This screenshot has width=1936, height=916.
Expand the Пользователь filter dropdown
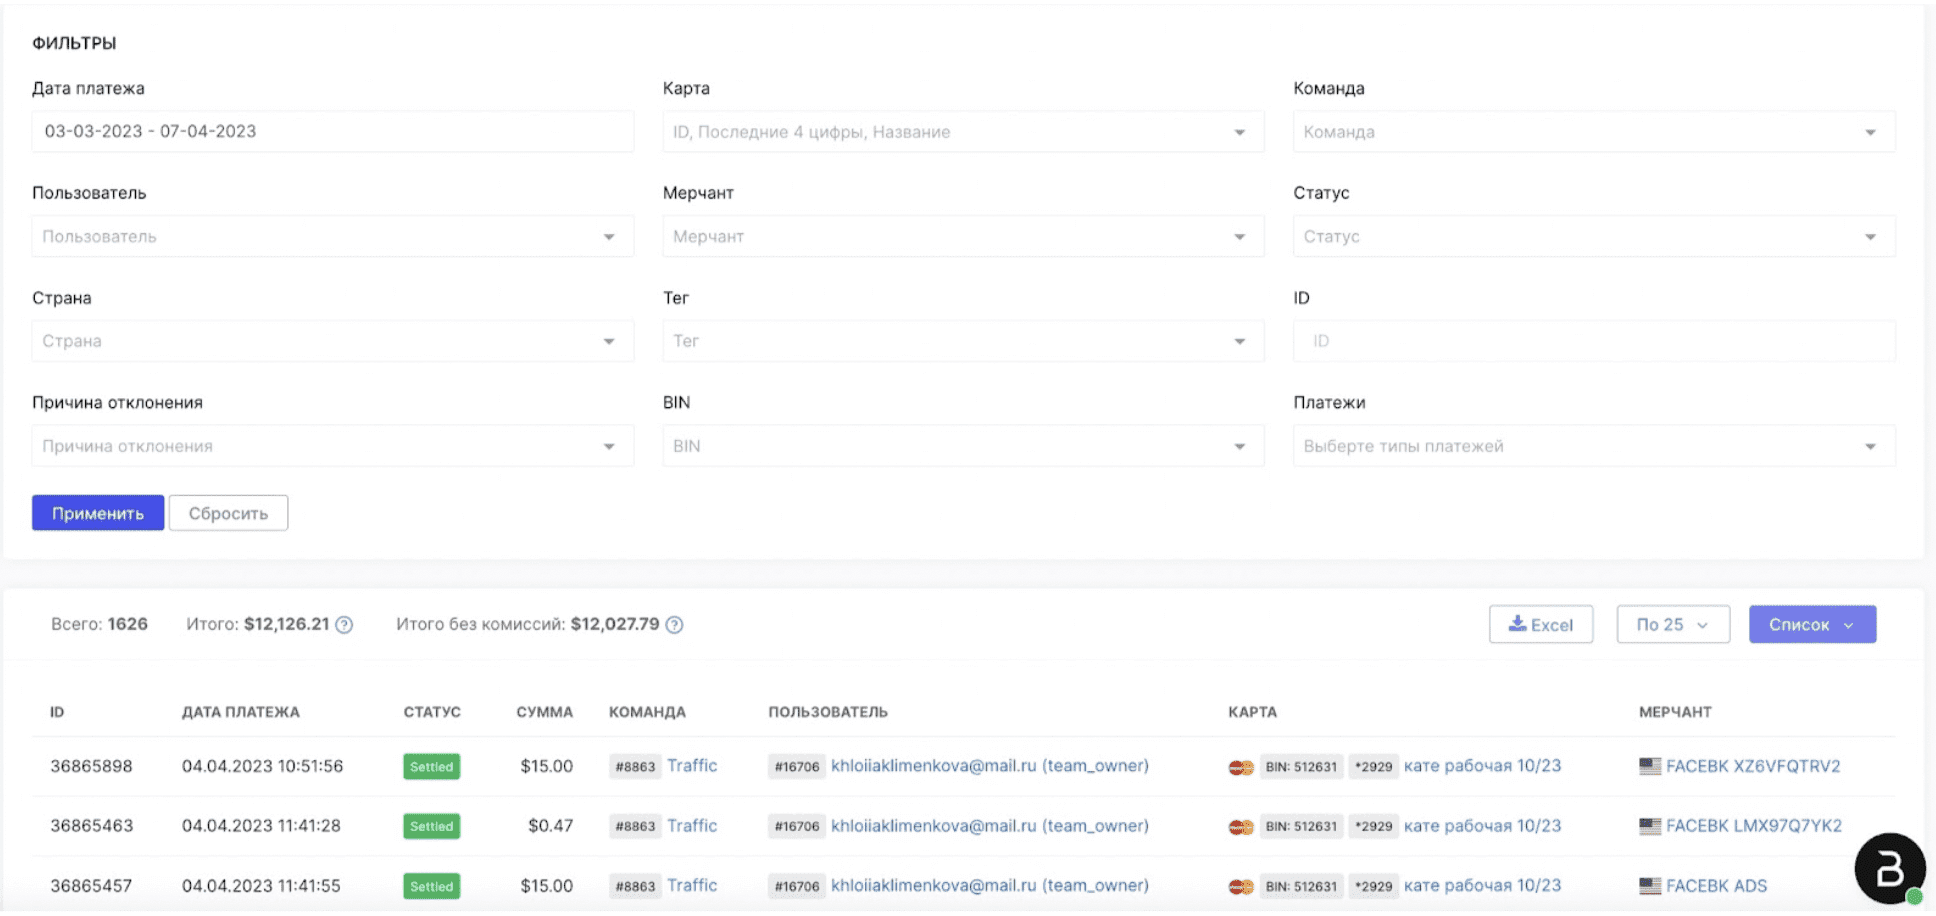pyautogui.click(x=332, y=237)
